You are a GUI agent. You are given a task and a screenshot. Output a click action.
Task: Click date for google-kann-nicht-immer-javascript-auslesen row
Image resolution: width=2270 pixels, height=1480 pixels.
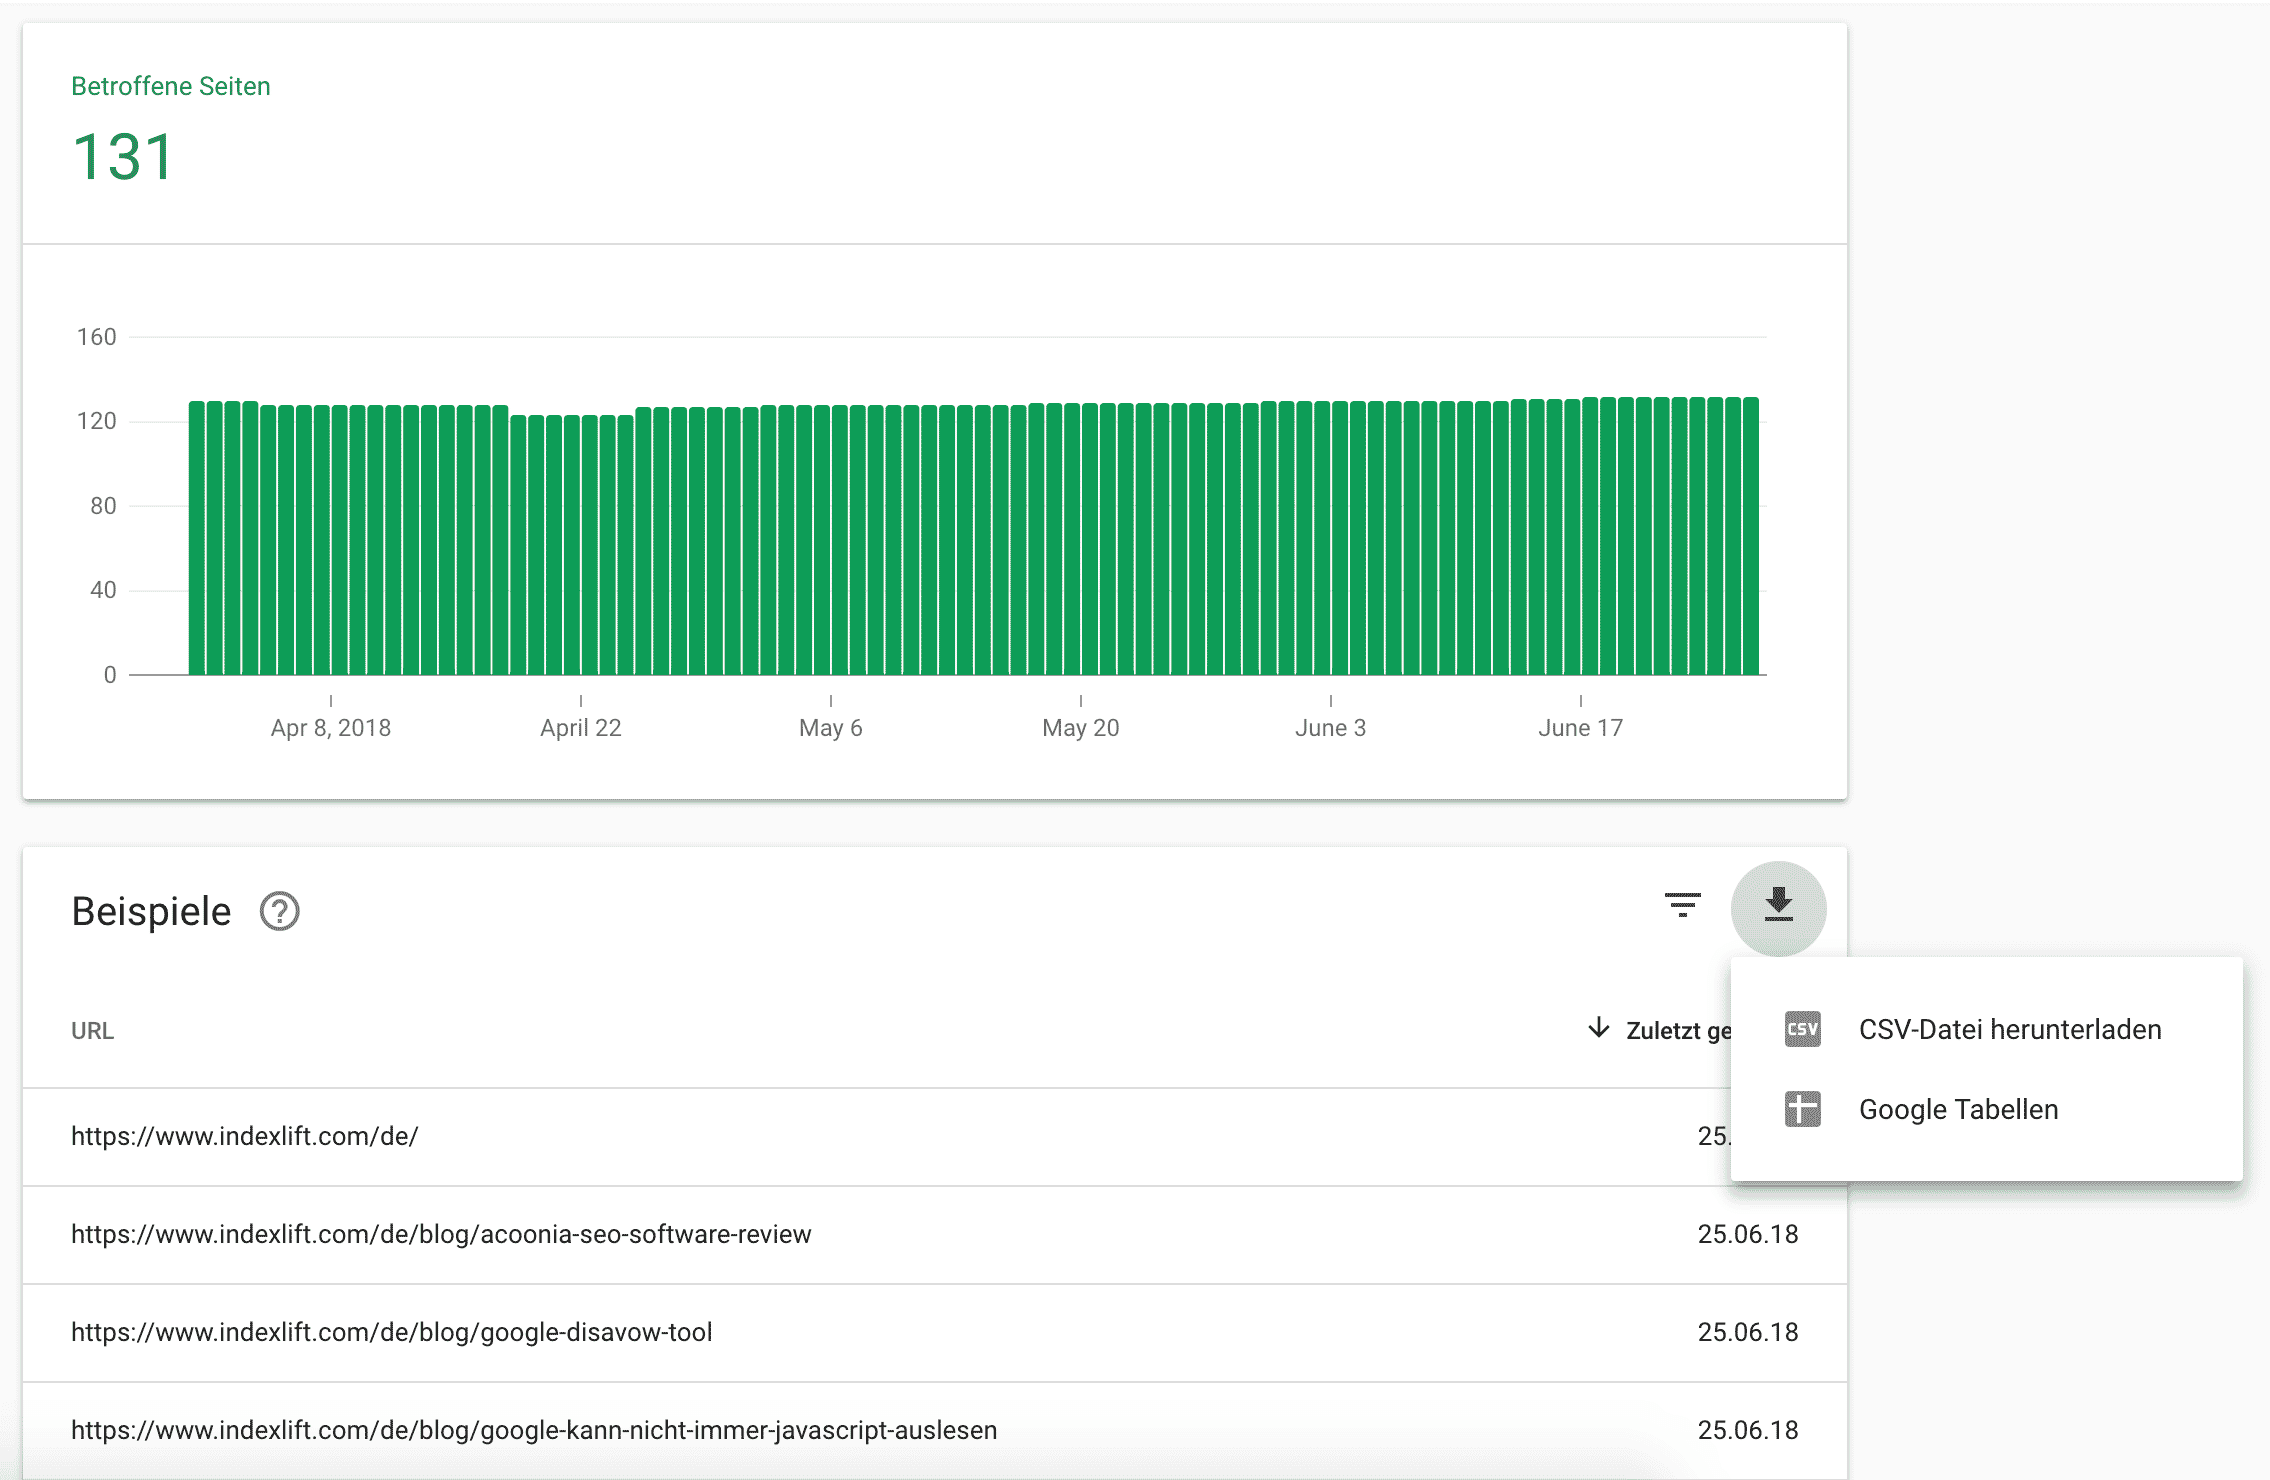click(x=1748, y=1430)
